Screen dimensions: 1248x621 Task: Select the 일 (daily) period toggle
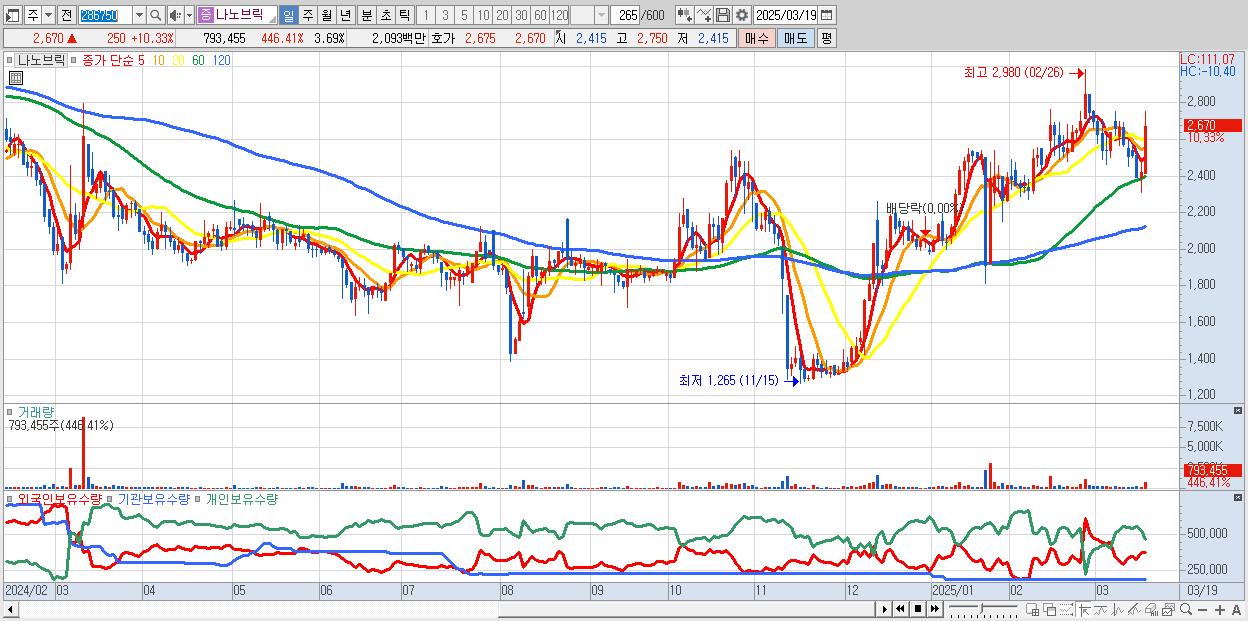[x=288, y=15]
